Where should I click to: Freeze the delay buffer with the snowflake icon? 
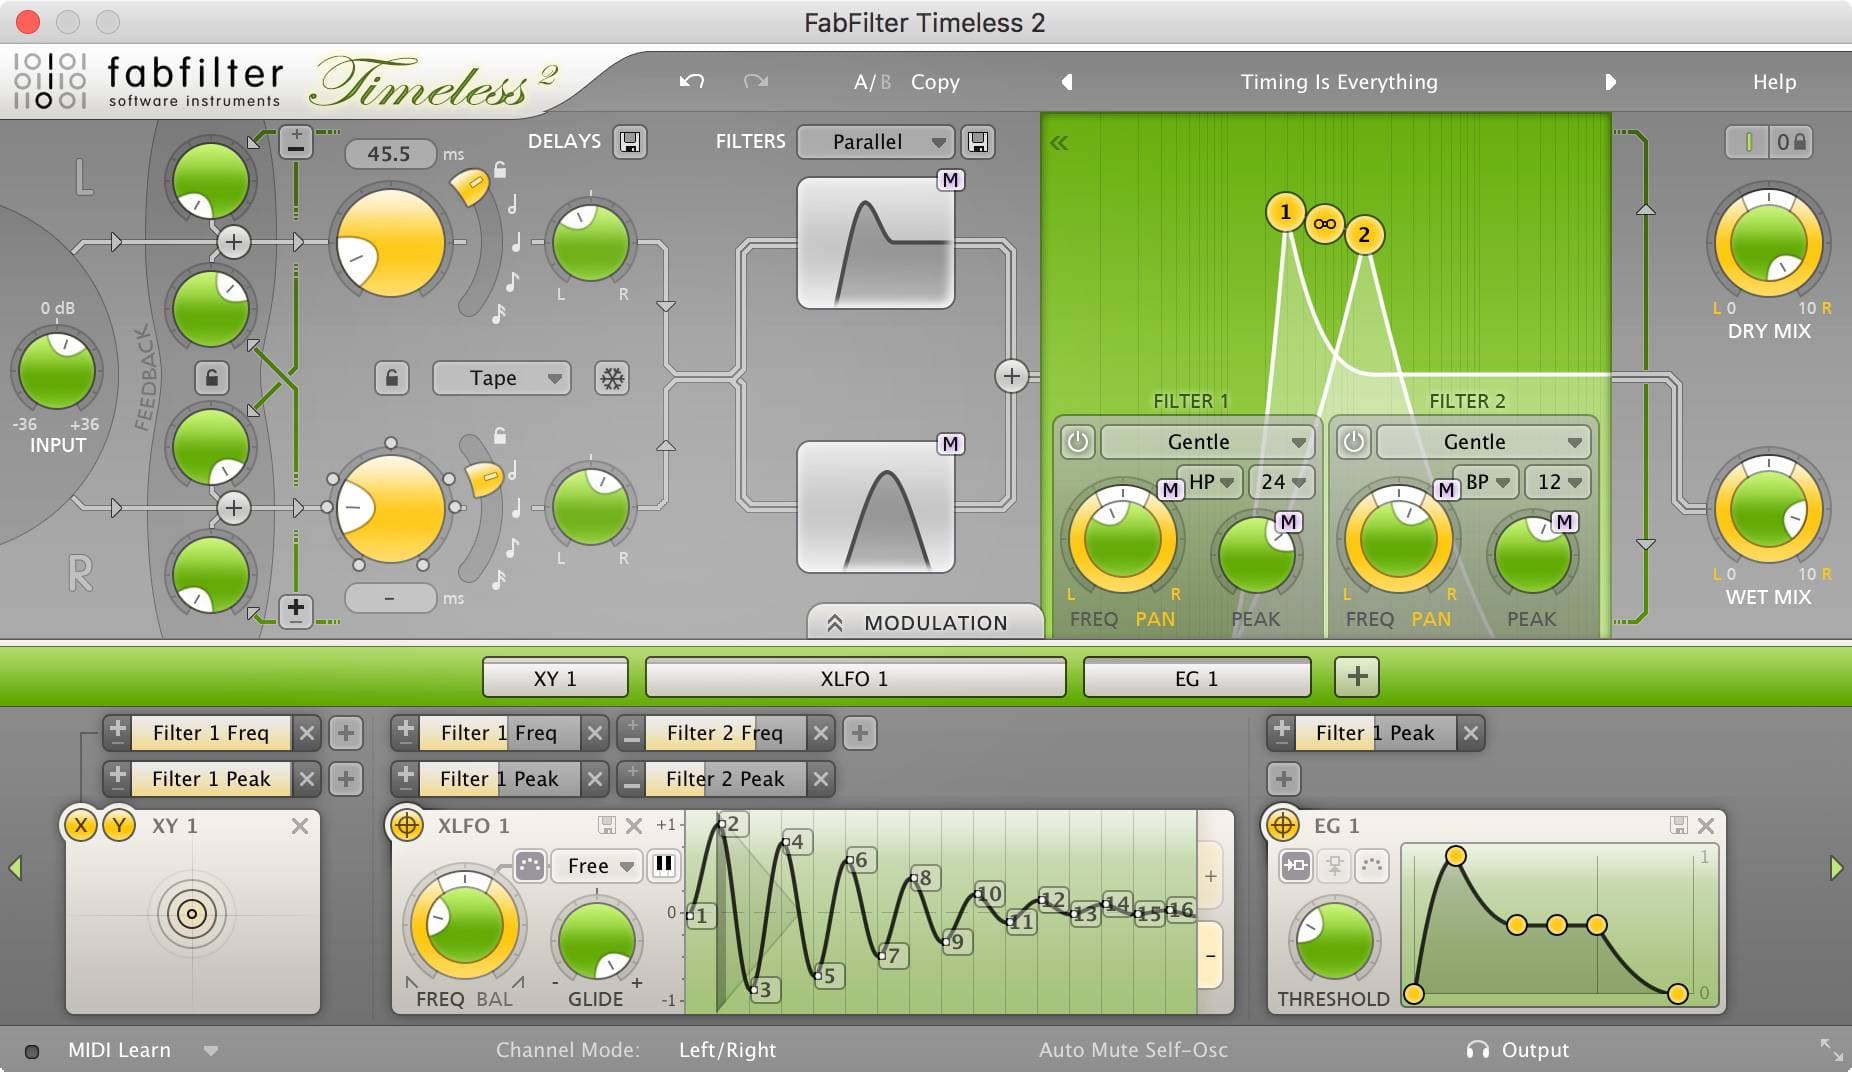coord(613,378)
